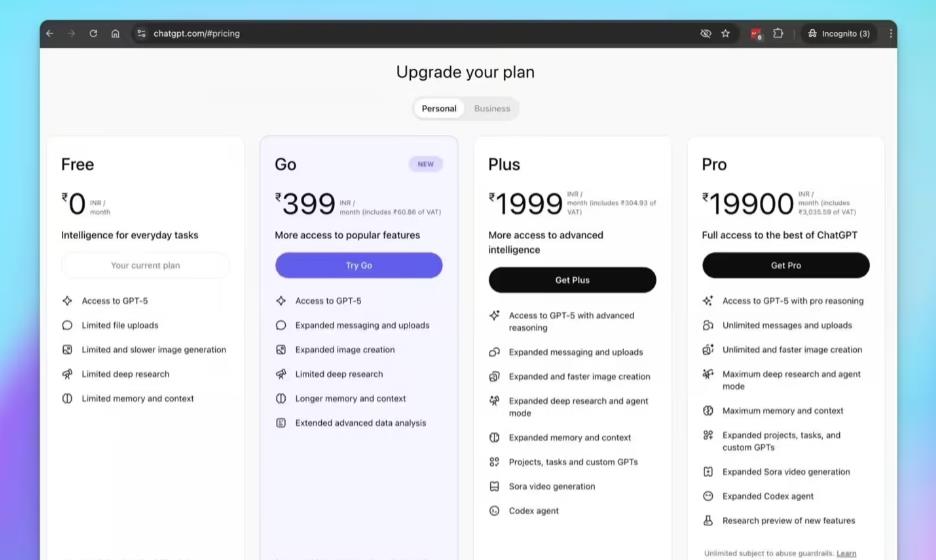
Task: Click the Get Plus button
Action: 572,280
